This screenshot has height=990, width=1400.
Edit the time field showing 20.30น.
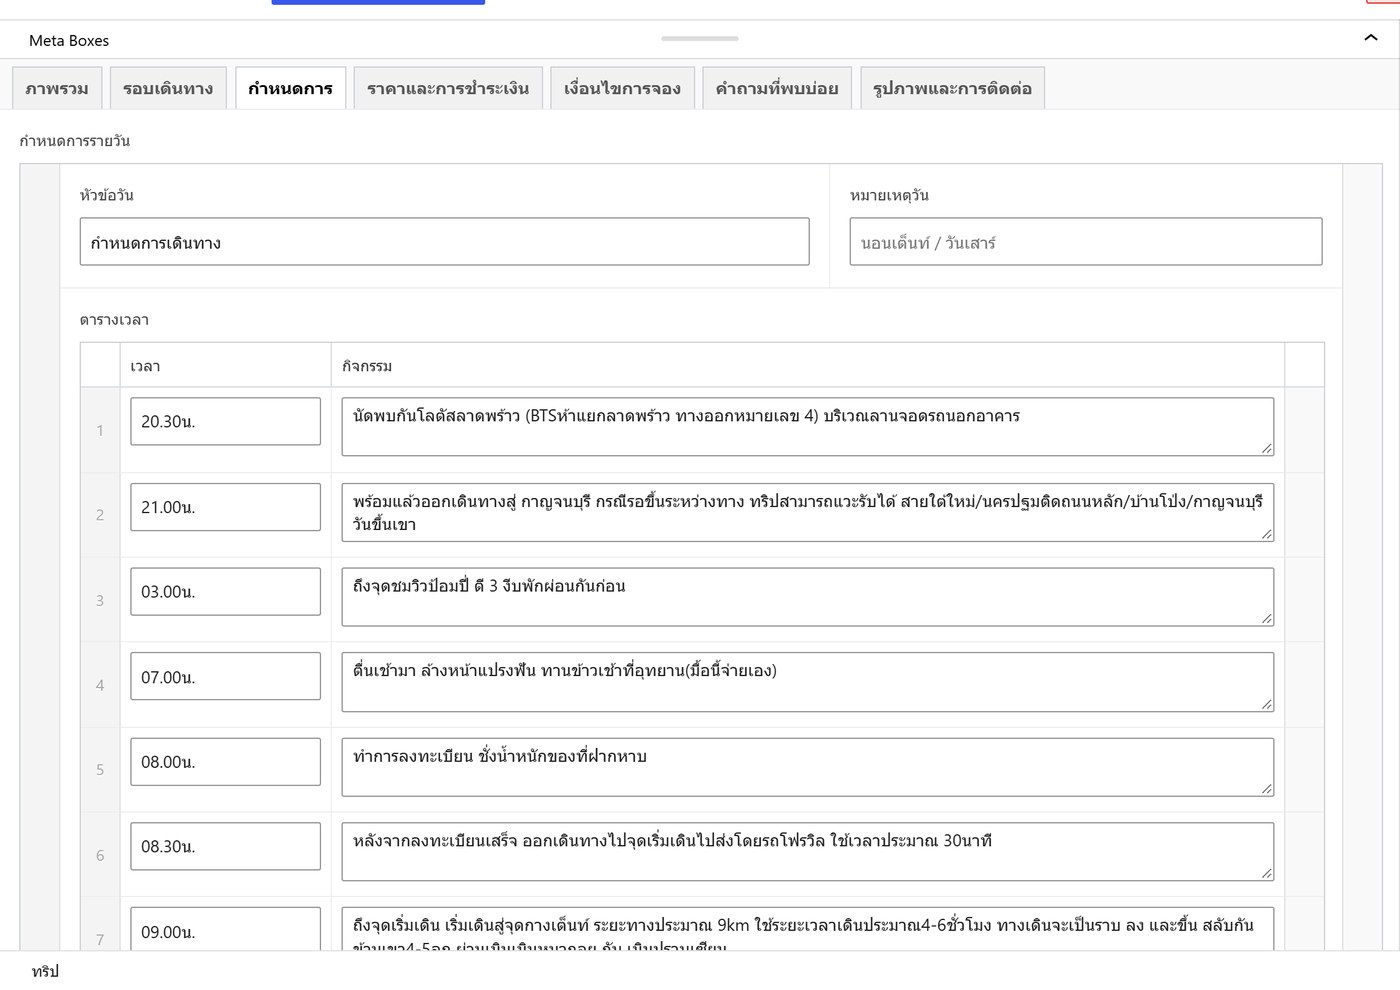pos(225,421)
